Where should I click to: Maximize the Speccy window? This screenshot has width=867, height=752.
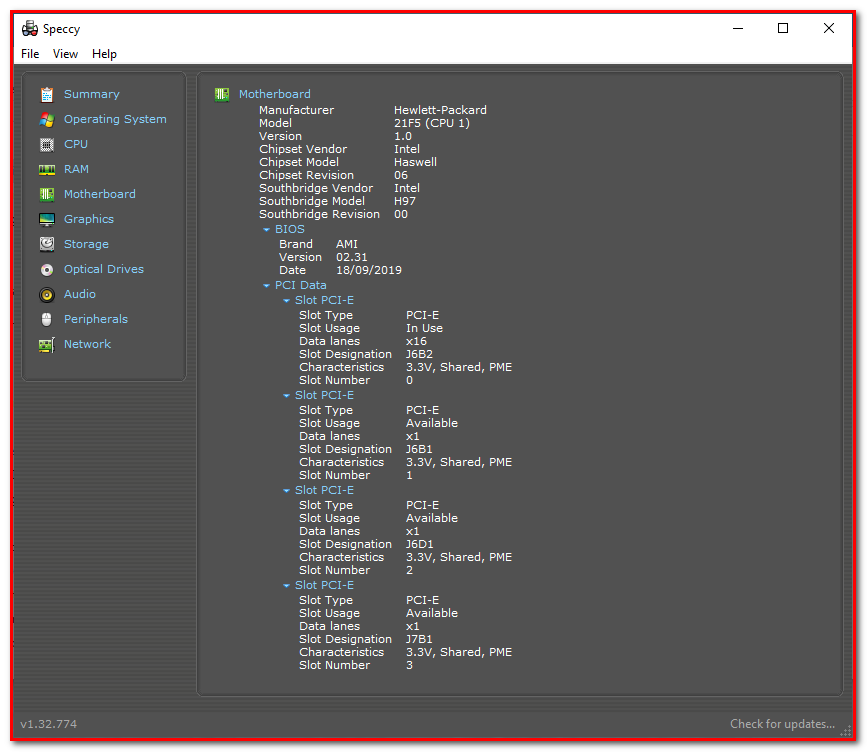click(783, 28)
